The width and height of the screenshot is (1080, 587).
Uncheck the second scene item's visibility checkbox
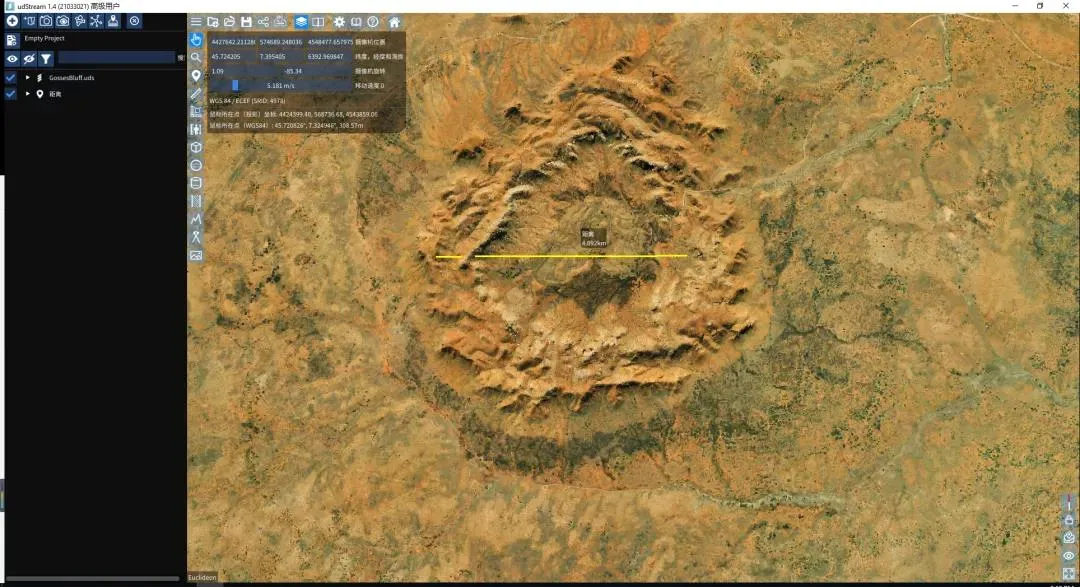pos(10,94)
